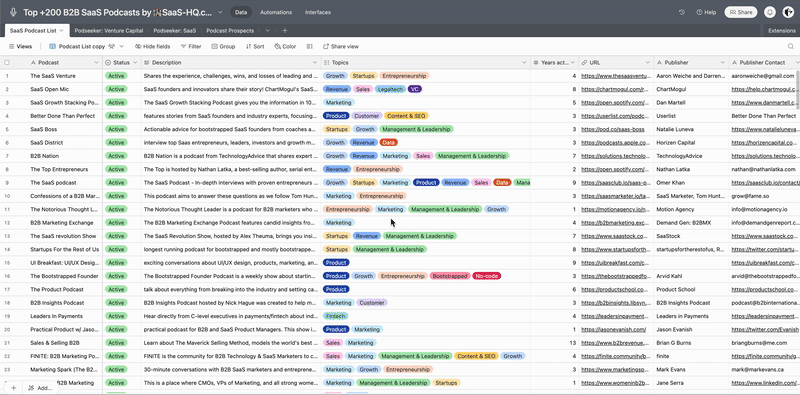Open the search magnifier icon
The image size is (800, 395).
(791, 46)
